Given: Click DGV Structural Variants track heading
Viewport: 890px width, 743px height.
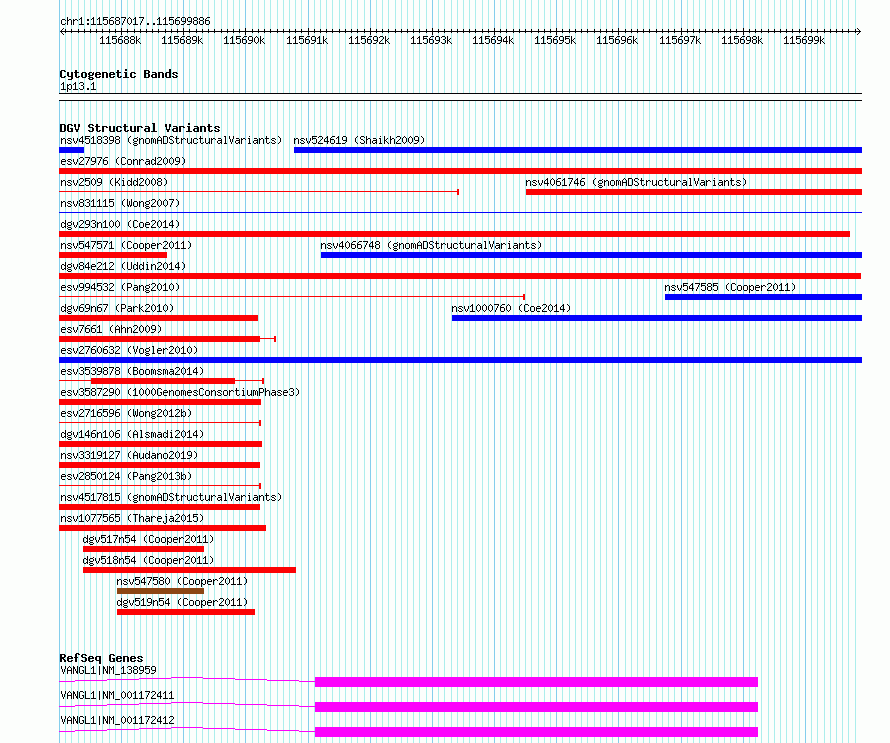Looking at the screenshot, I should [x=140, y=128].
